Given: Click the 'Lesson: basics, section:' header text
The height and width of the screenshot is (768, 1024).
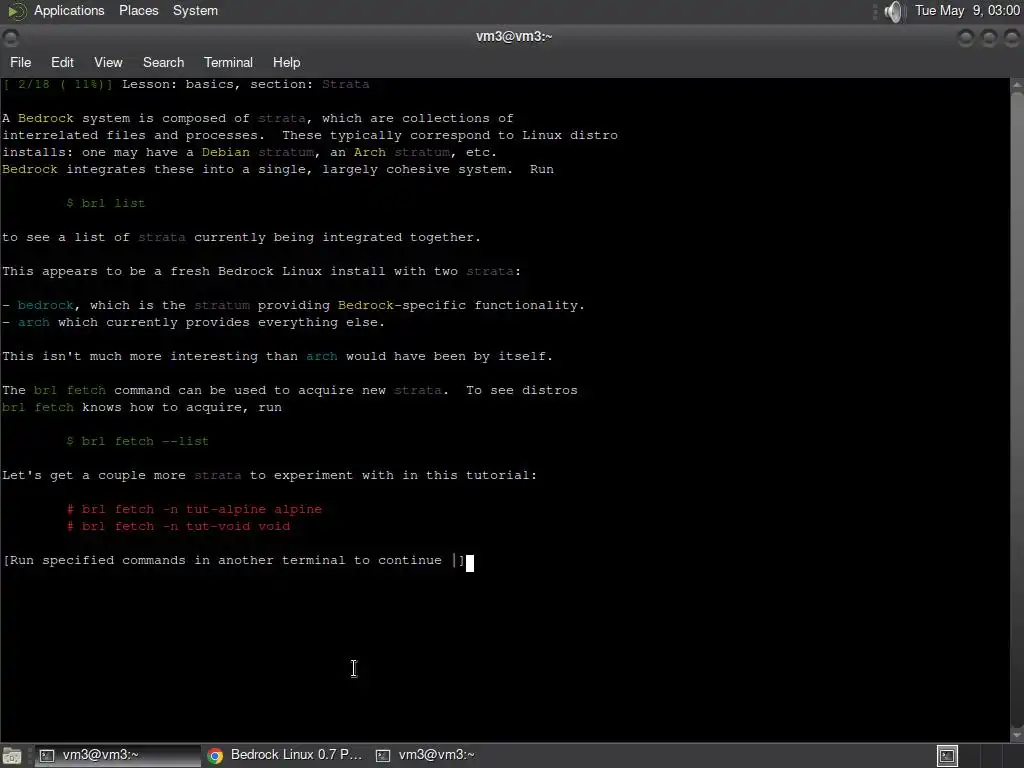Looking at the screenshot, I should [218, 84].
